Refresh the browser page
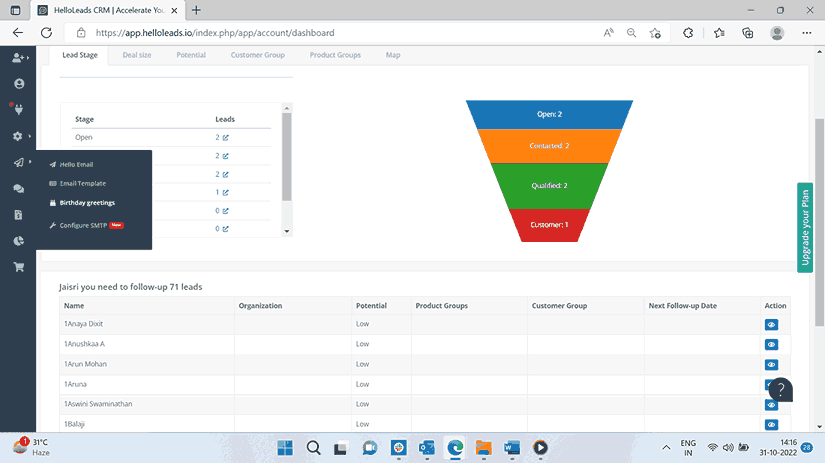 coord(46,33)
